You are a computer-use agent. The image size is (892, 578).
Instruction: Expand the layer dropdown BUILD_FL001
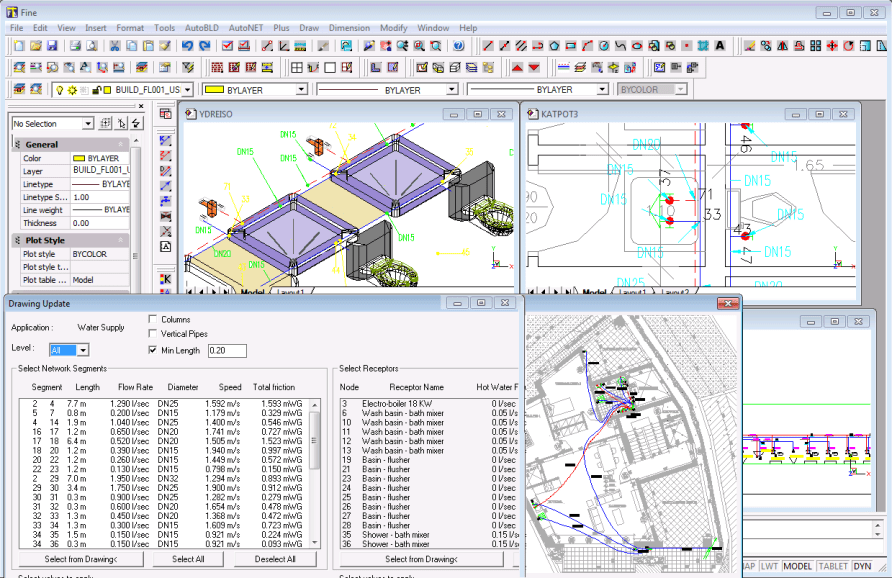click(187, 89)
